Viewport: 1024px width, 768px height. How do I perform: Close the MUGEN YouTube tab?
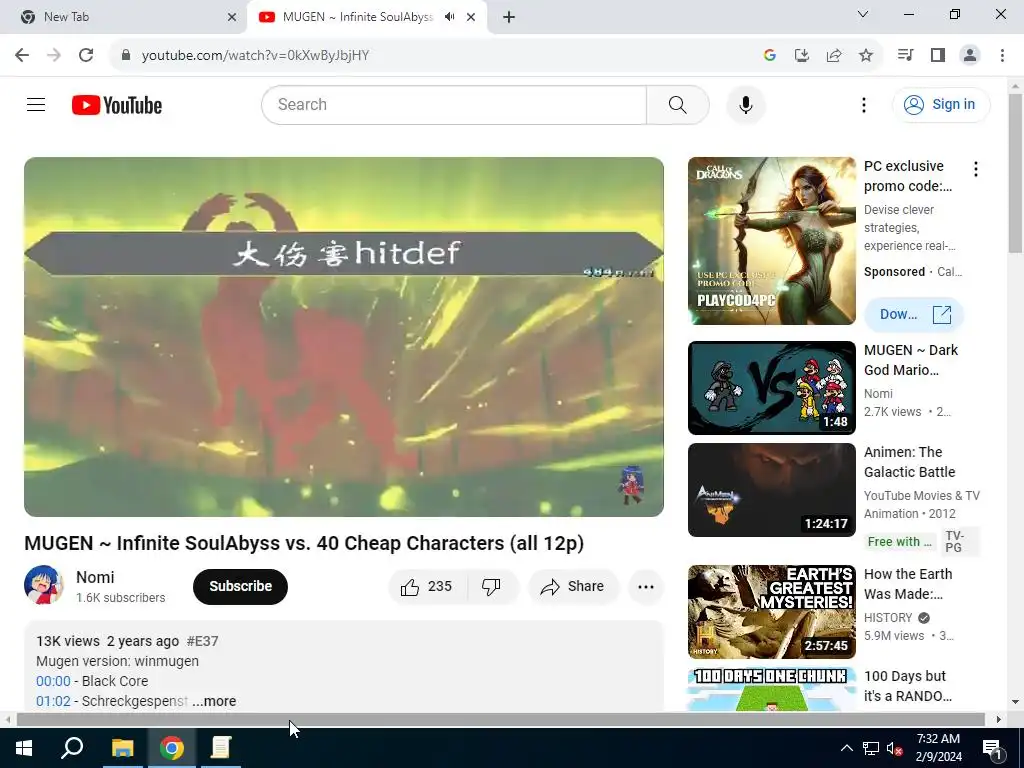pos(471,17)
